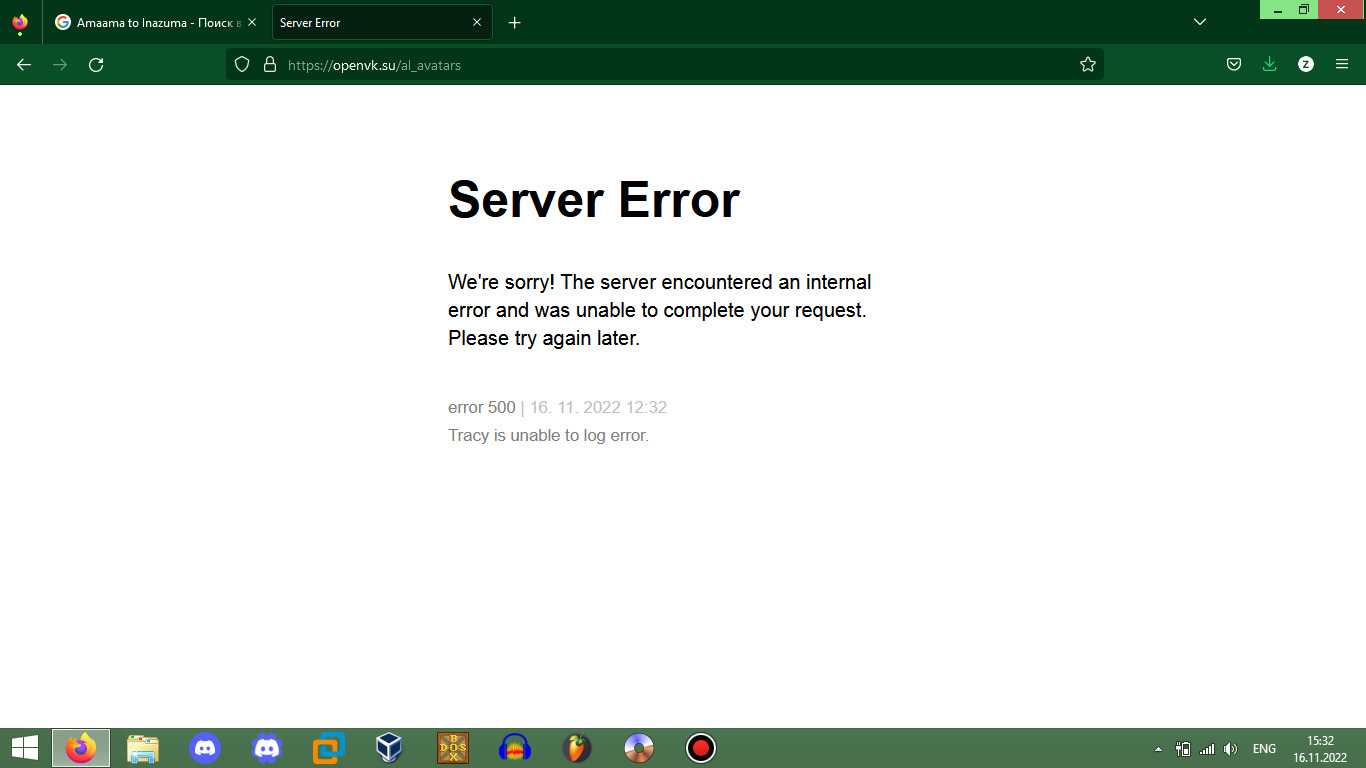The height and width of the screenshot is (768, 1366).
Task: Select the Server Error tab
Action: [382, 22]
